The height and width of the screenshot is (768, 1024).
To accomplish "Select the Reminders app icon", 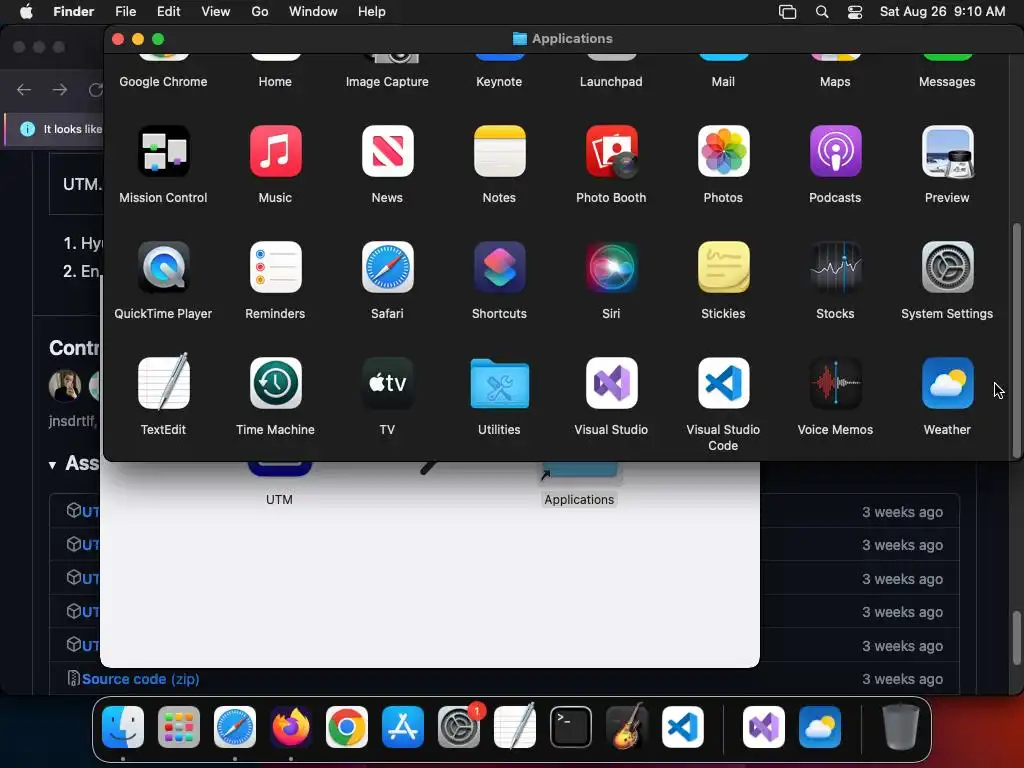I will 276,267.
